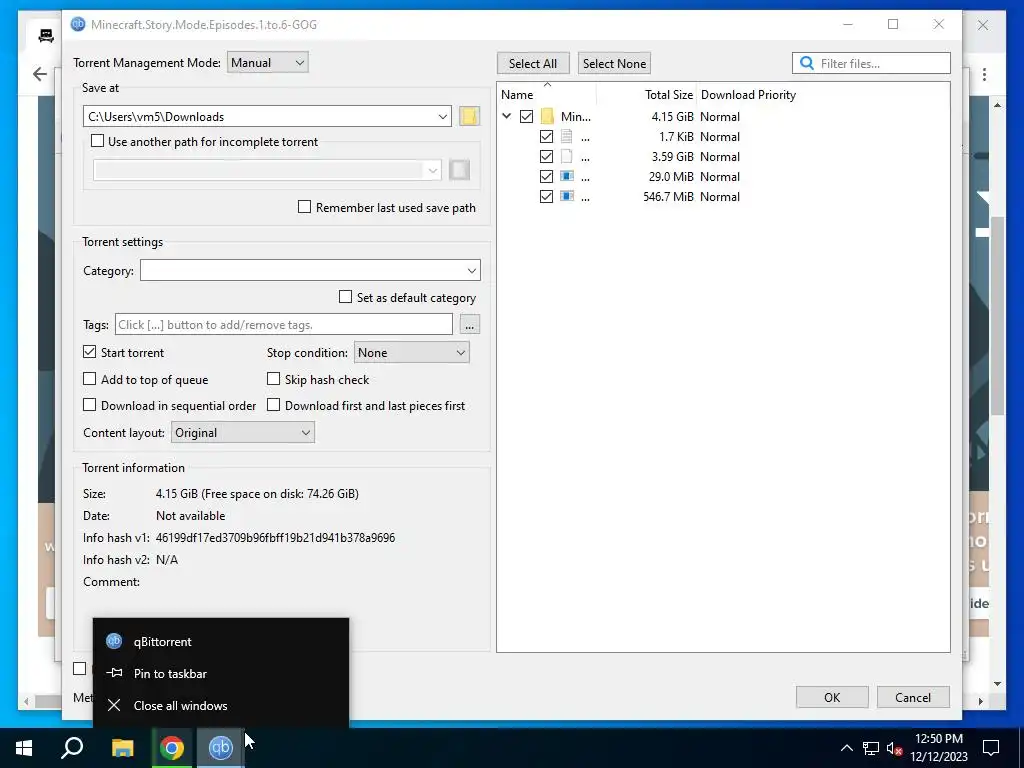
Task: Uncheck the Start torrent checkbox
Action: [x=89, y=352]
